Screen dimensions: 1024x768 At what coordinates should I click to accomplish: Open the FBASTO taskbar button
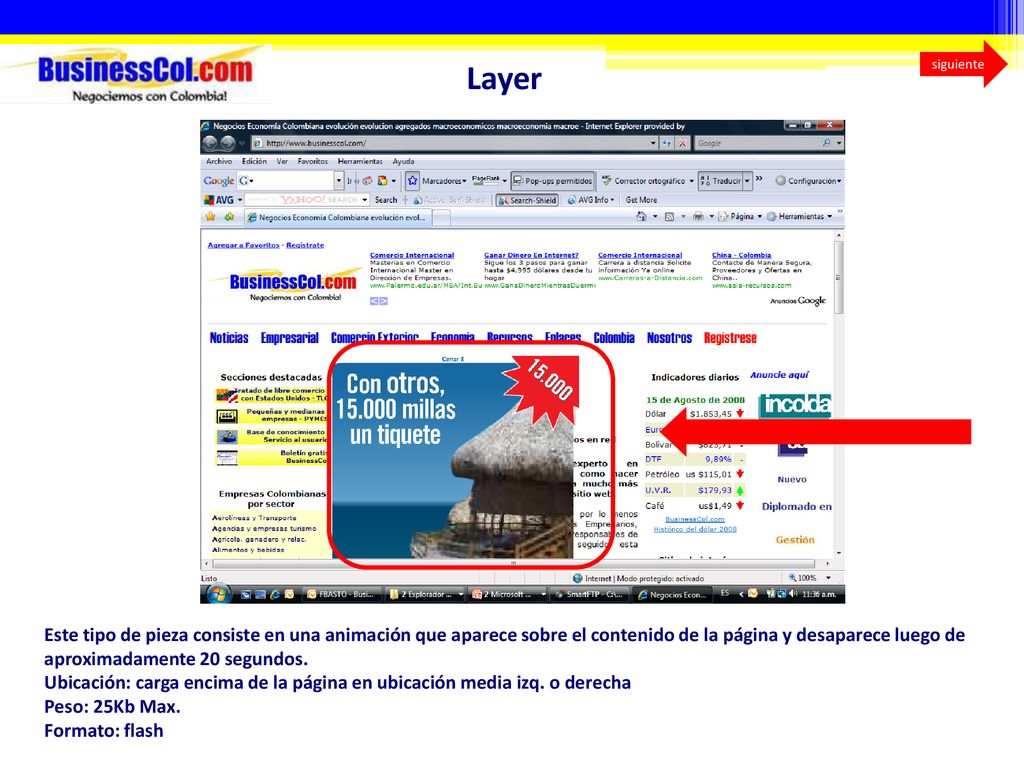[340, 594]
